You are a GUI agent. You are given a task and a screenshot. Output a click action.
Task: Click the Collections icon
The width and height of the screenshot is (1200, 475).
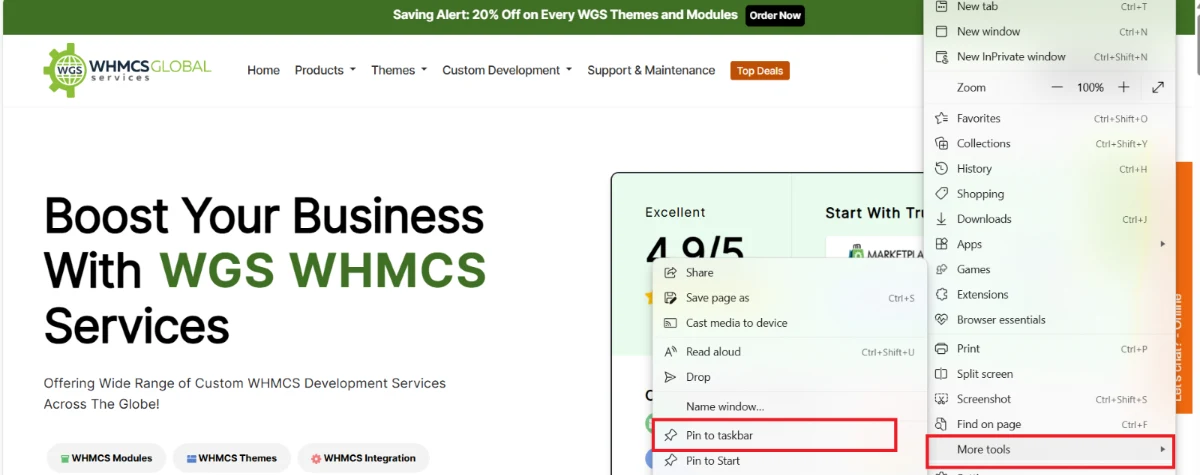tap(940, 143)
